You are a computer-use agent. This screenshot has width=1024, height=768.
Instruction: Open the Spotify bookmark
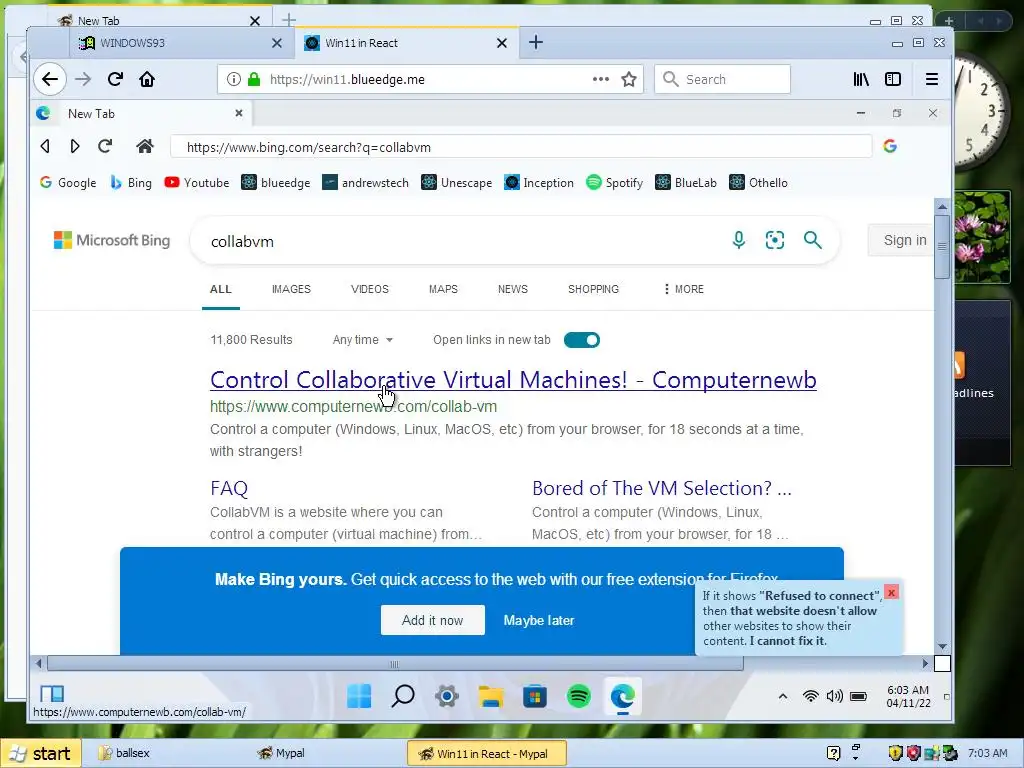click(614, 182)
